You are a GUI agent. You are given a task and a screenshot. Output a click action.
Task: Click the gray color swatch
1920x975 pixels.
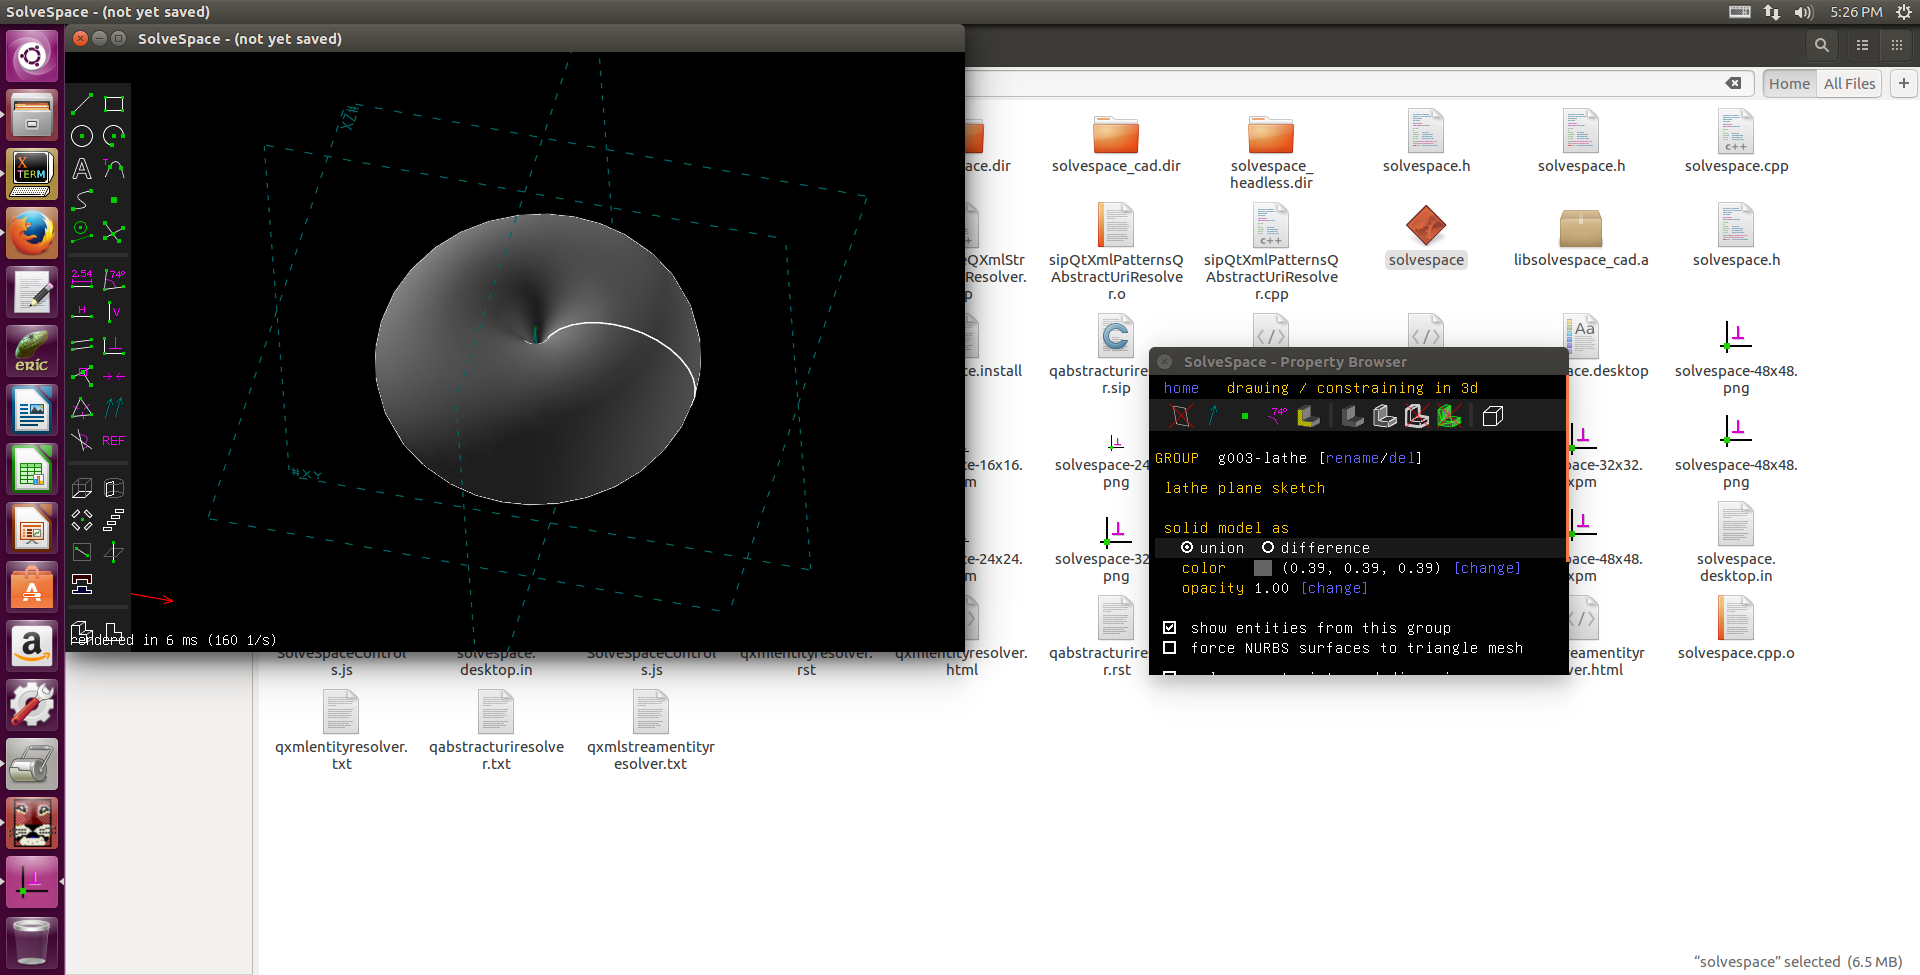click(x=1263, y=568)
